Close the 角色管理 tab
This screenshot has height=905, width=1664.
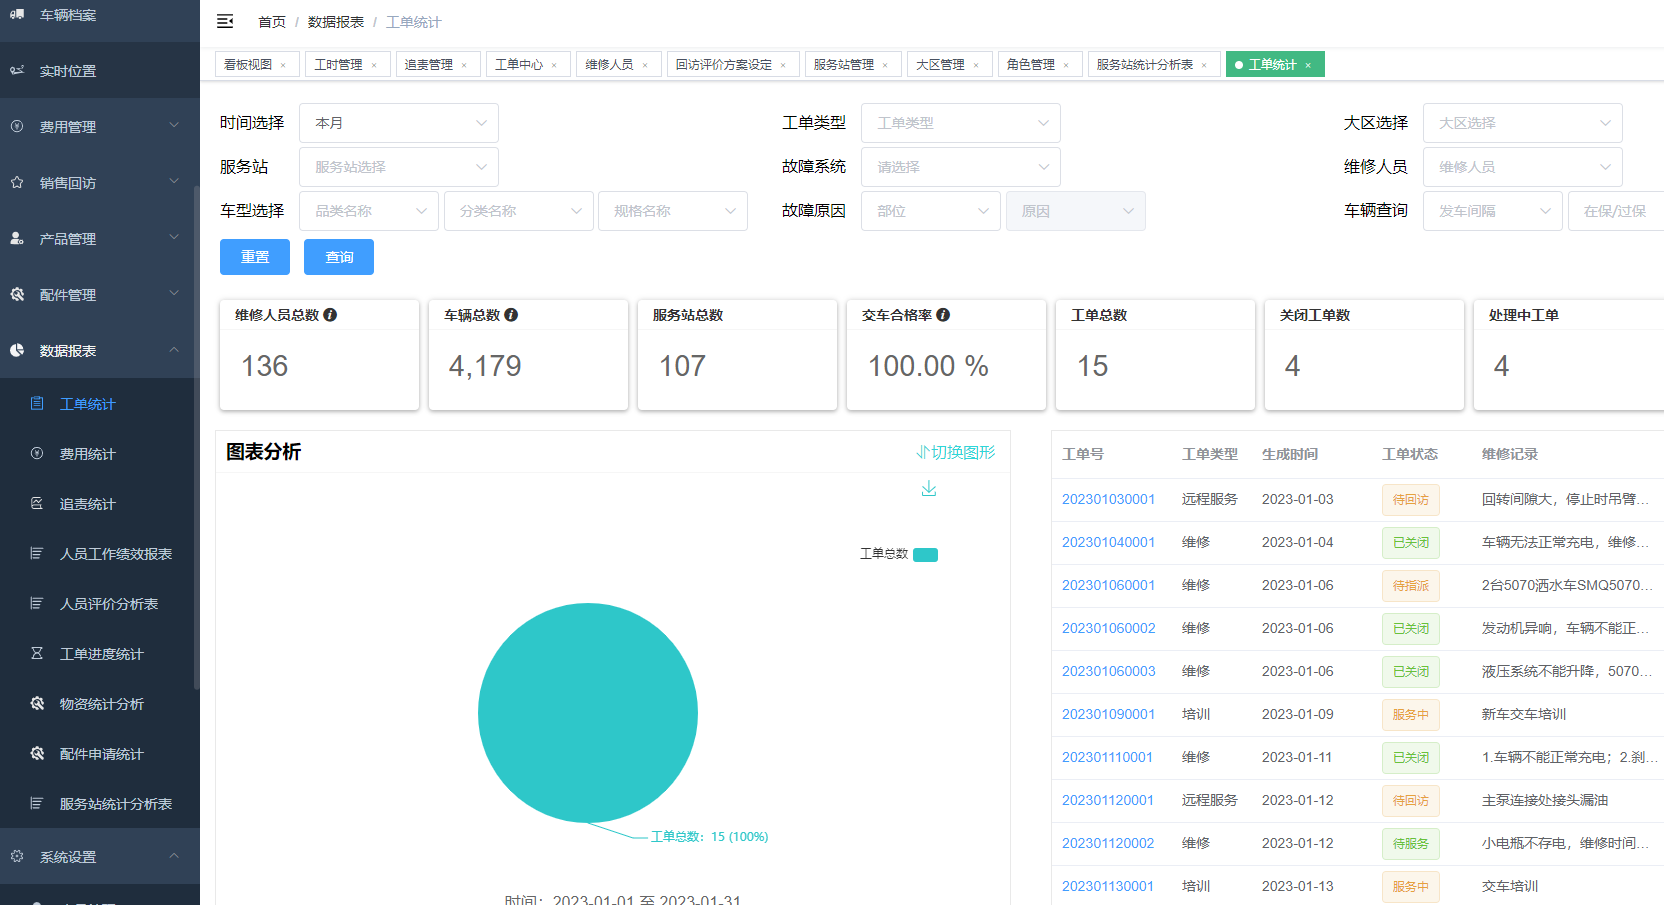[1066, 65]
